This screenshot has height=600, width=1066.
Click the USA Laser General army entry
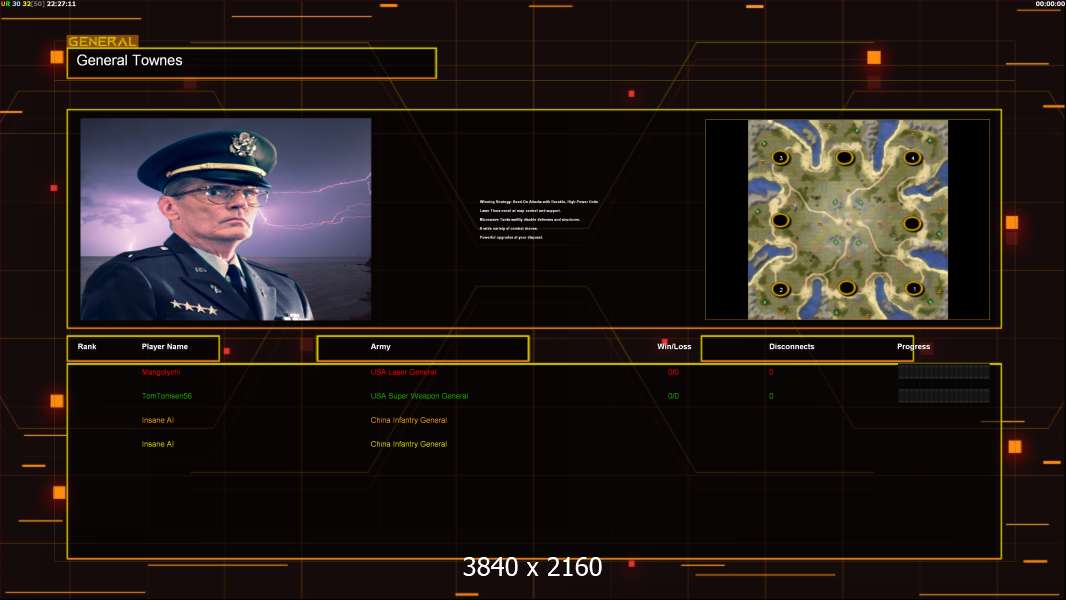coord(404,372)
